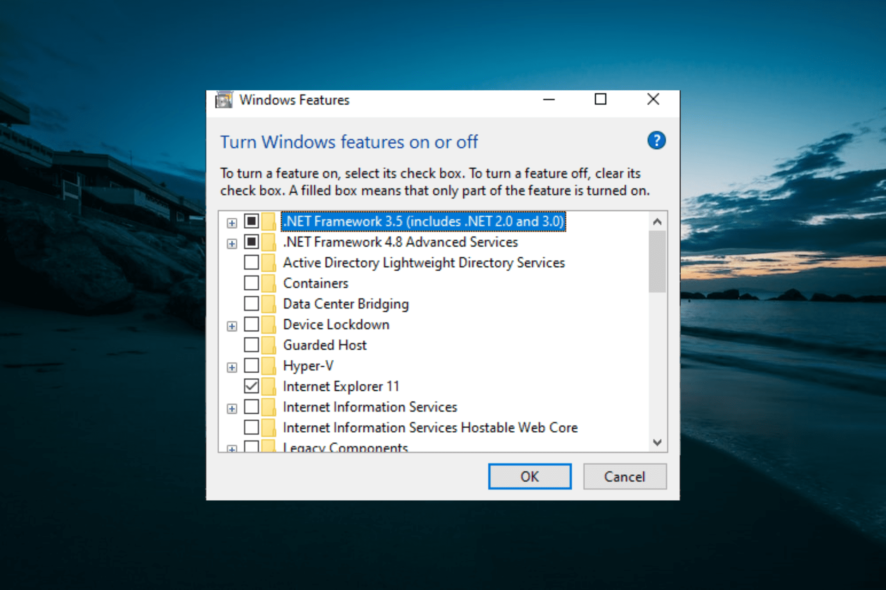Minimize the Windows Features dialog
The width and height of the screenshot is (886, 590).
tap(549, 99)
